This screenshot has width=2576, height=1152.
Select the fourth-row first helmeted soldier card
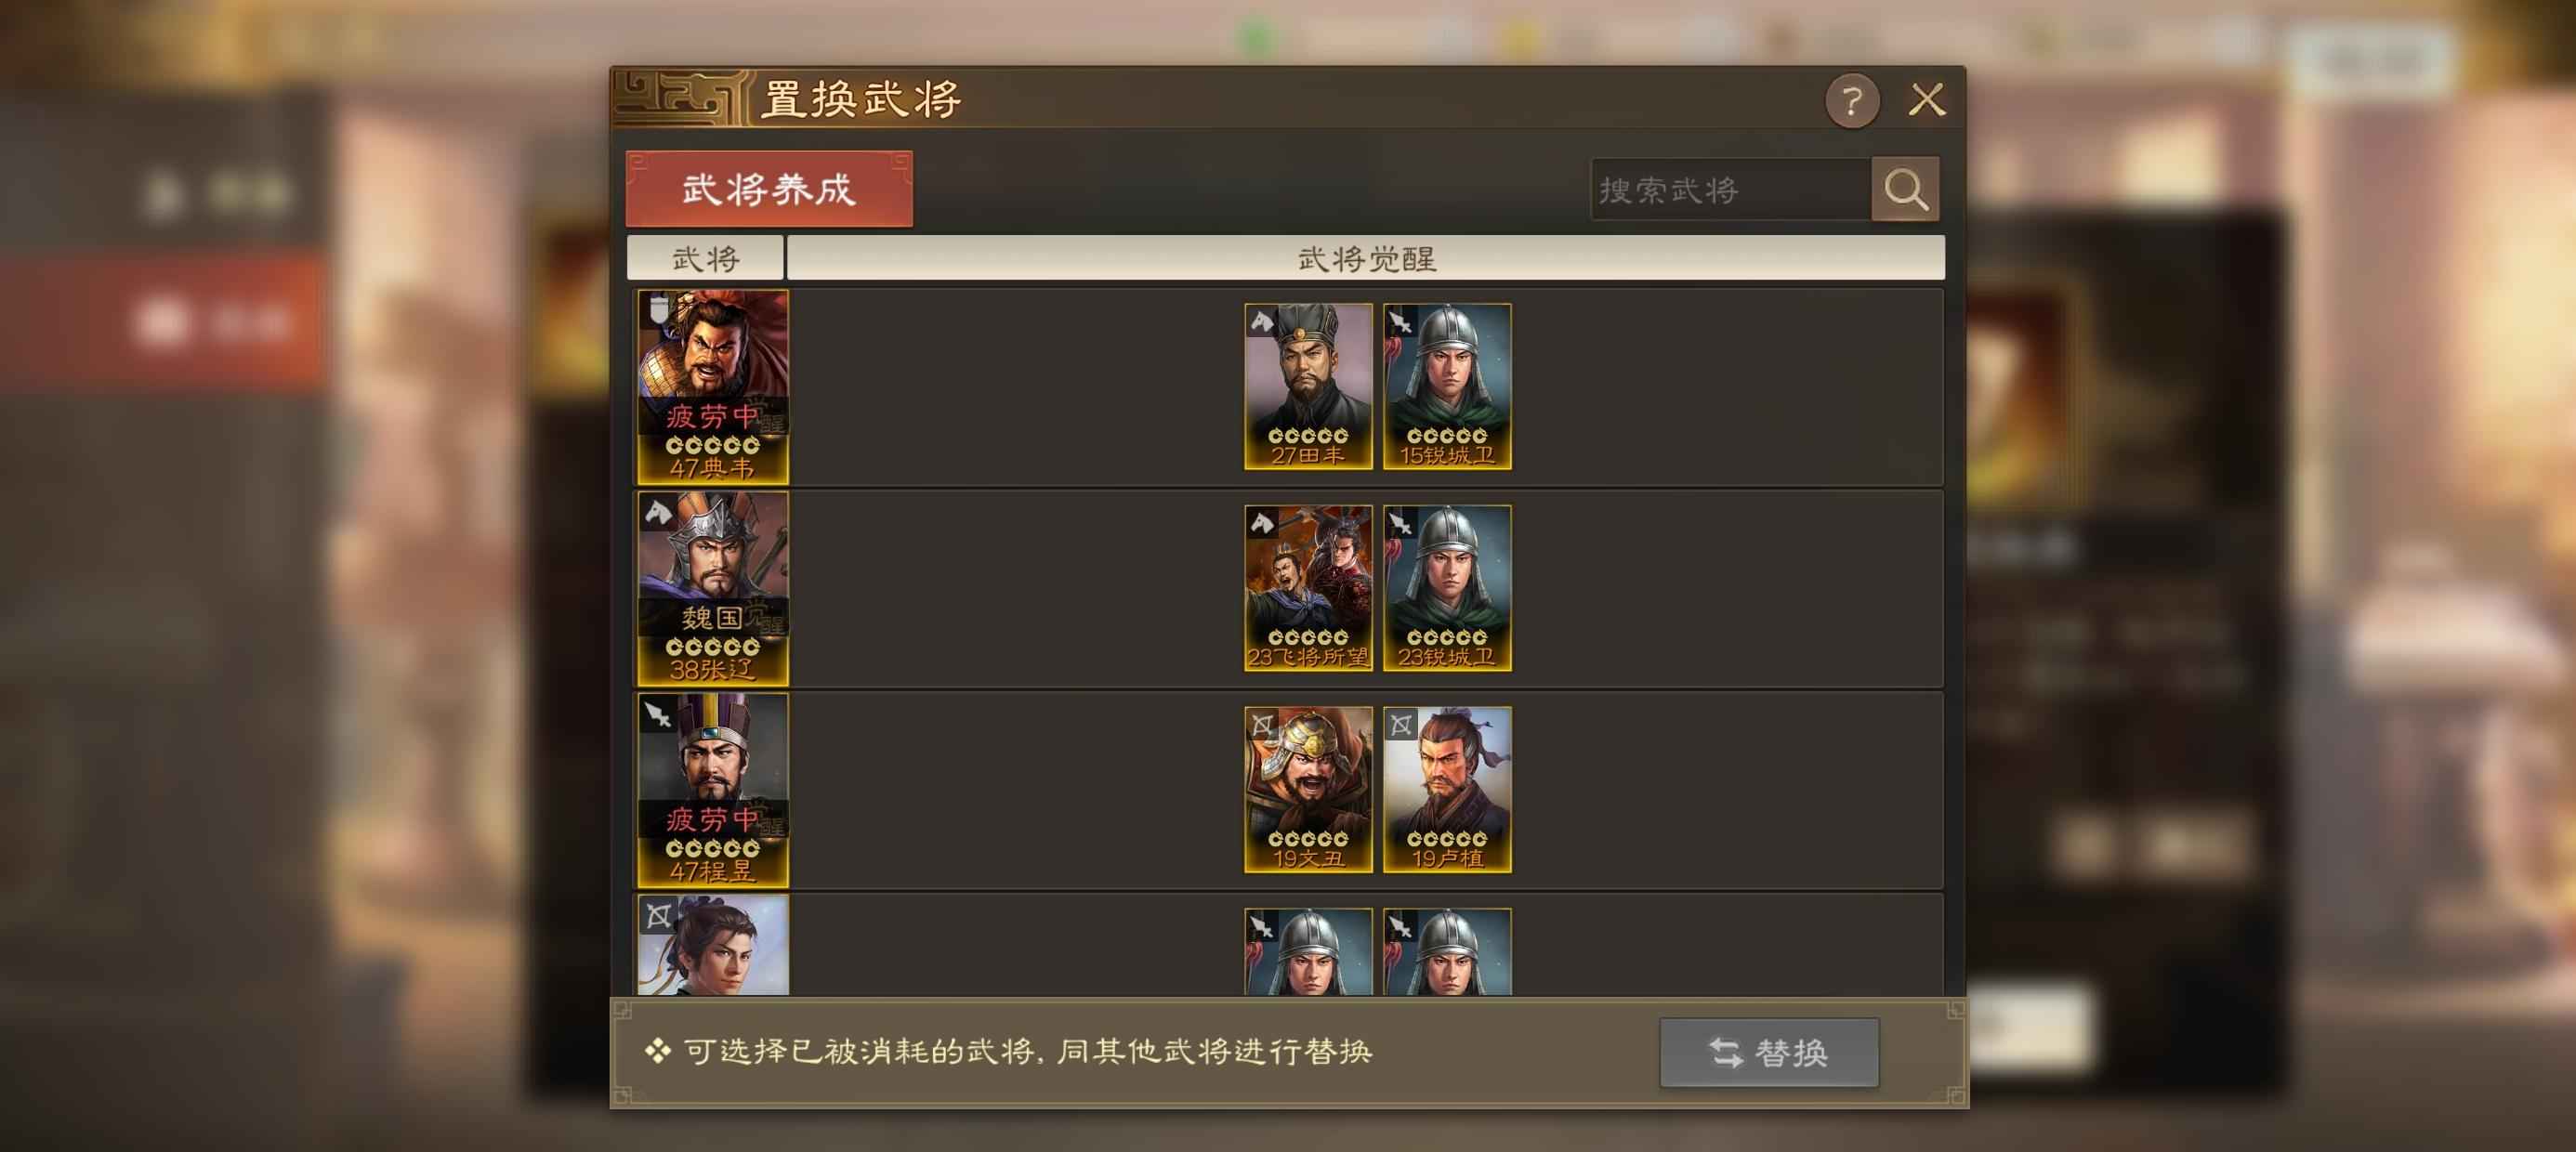(1308, 952)
